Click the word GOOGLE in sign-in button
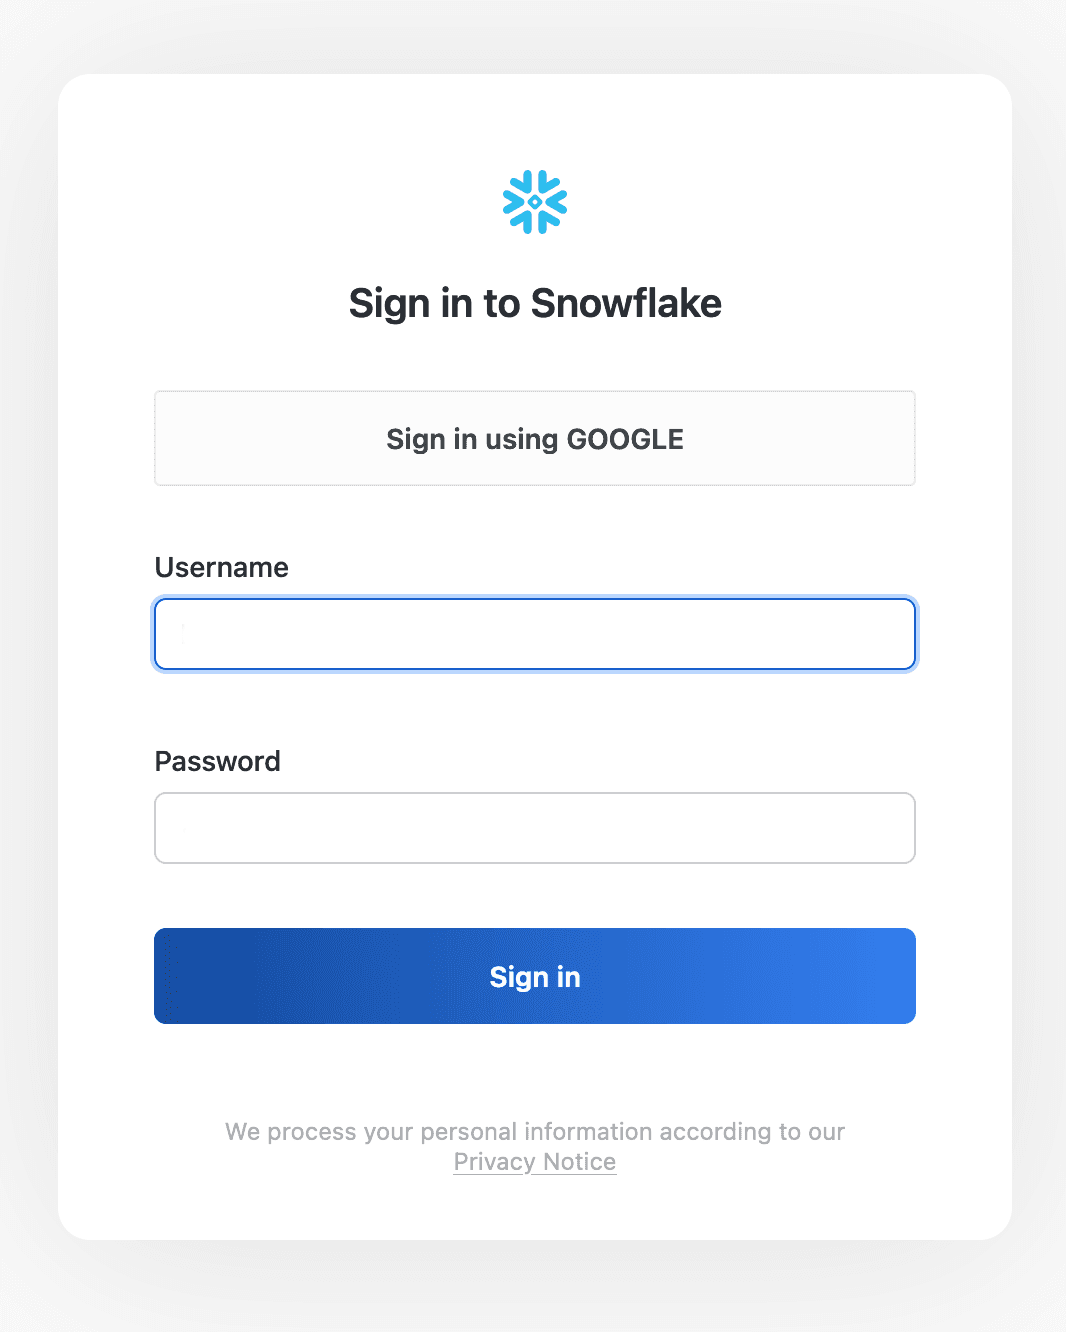Screen dimensions: 1066x1332 click(625, 439)
